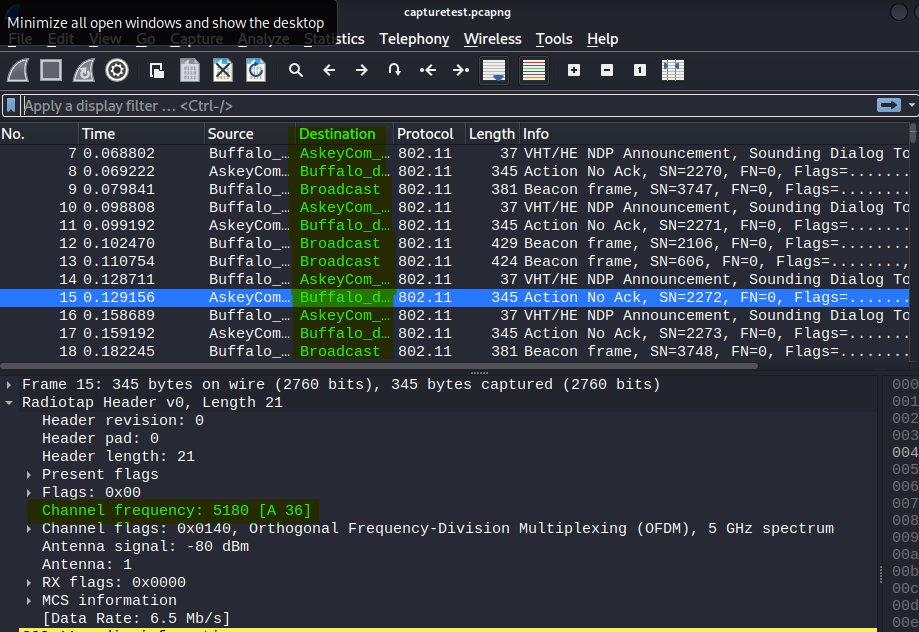Select the [Data Rate: 6.5 Mb/s] line

click(136, 619)
